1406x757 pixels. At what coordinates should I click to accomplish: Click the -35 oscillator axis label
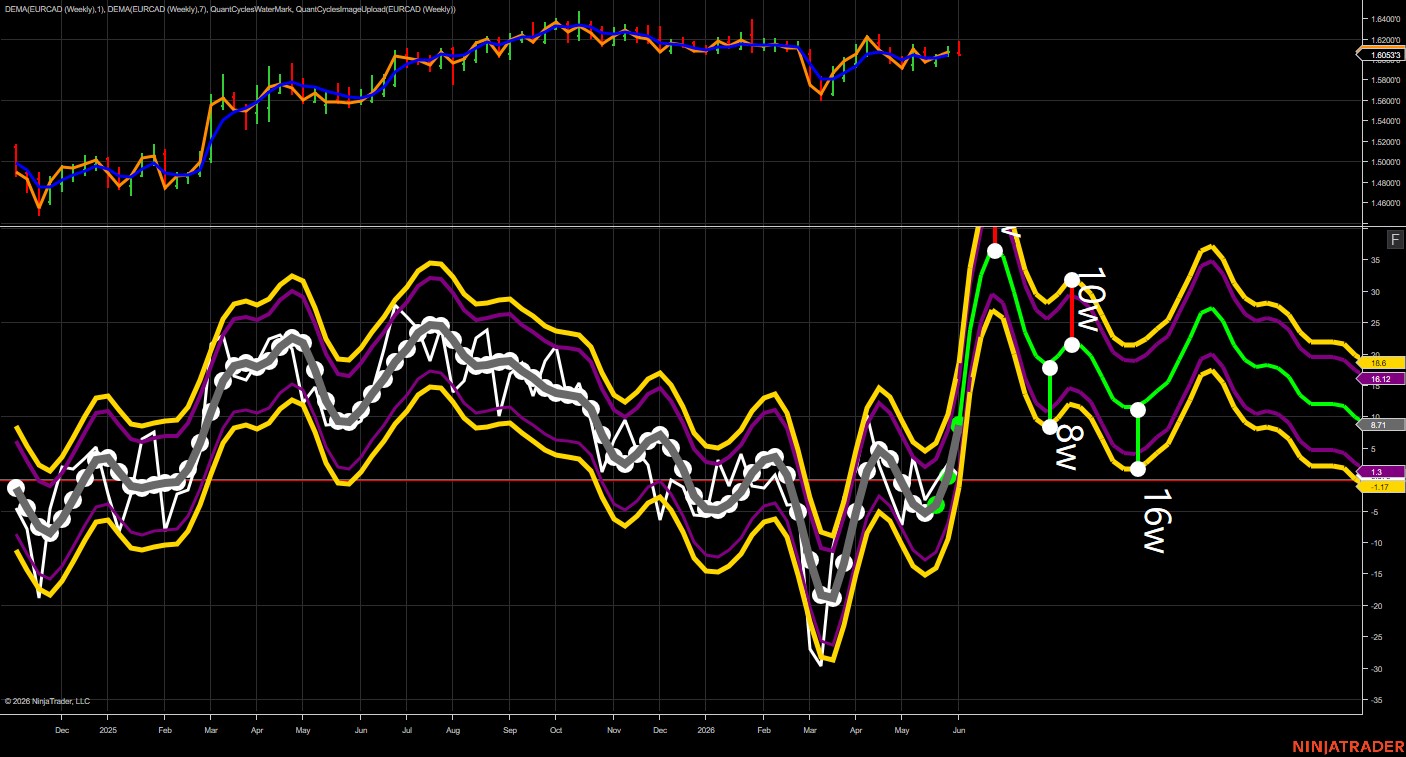click(x=1376, y=700)
